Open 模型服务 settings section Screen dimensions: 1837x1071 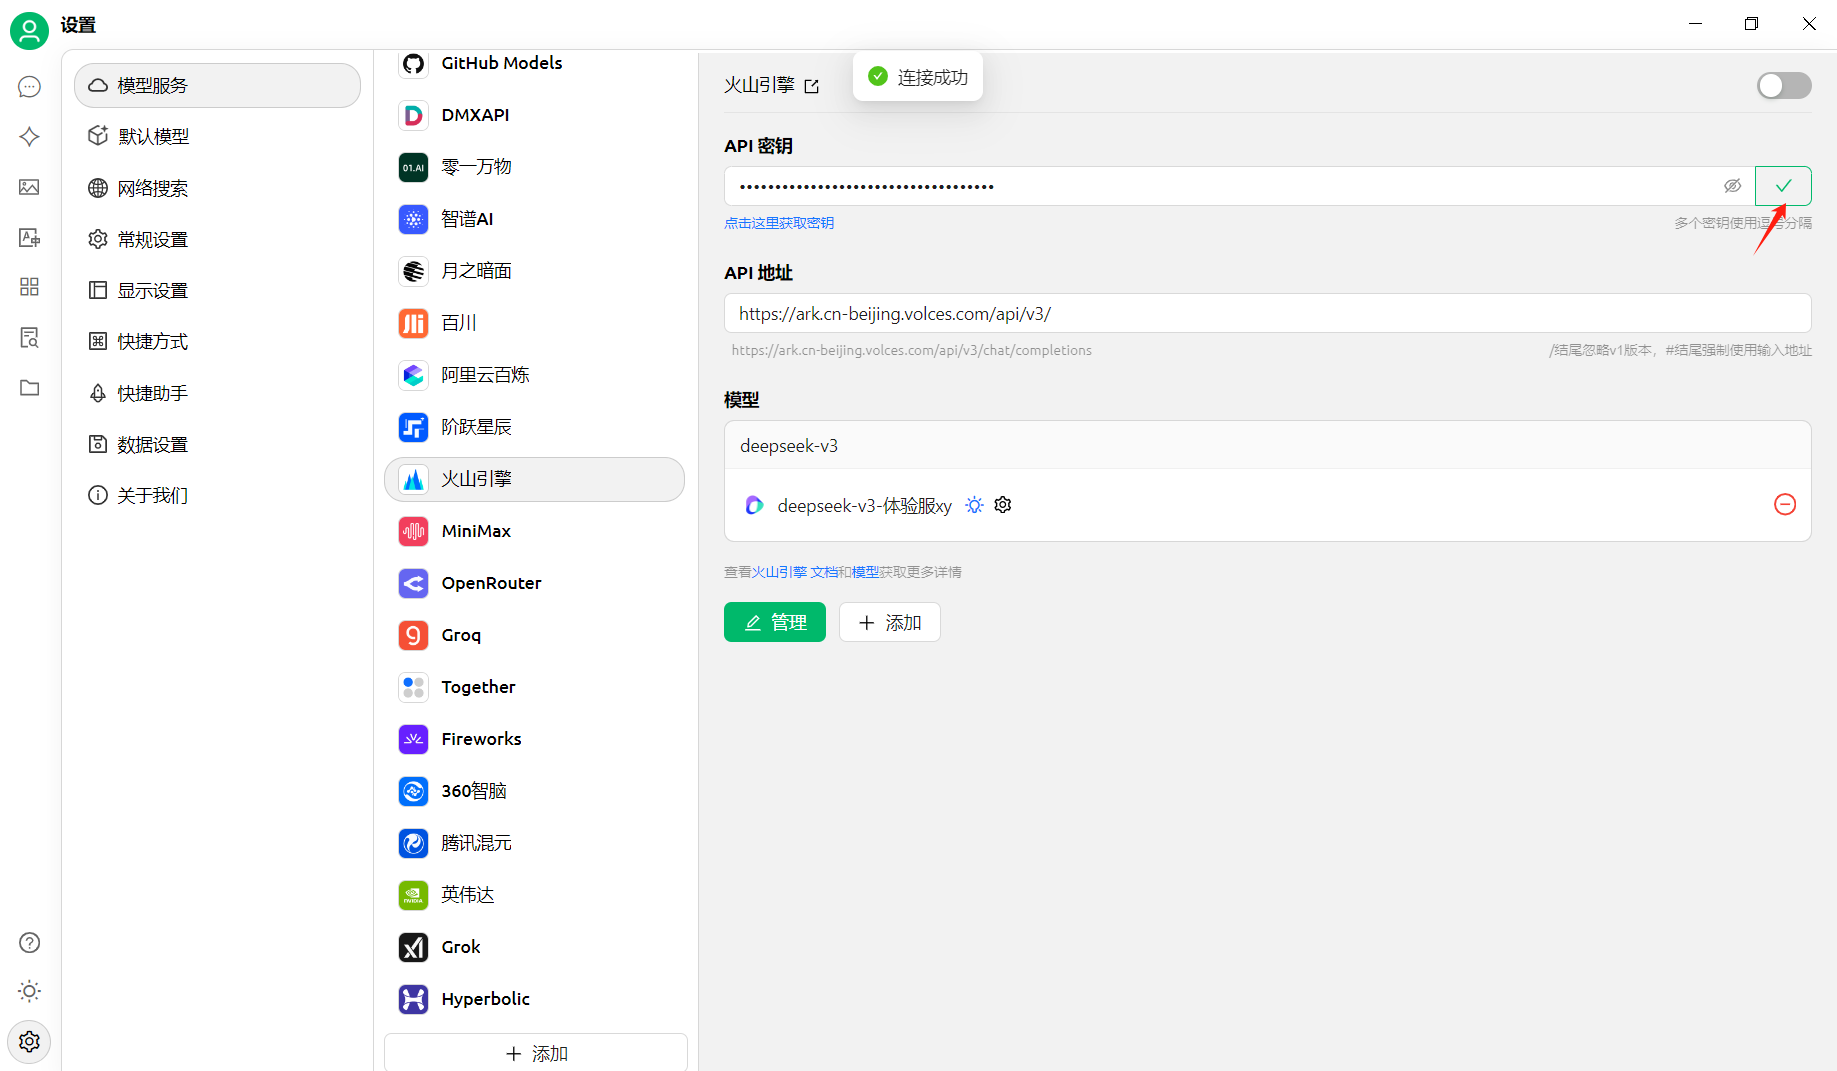tap(217, 85)
